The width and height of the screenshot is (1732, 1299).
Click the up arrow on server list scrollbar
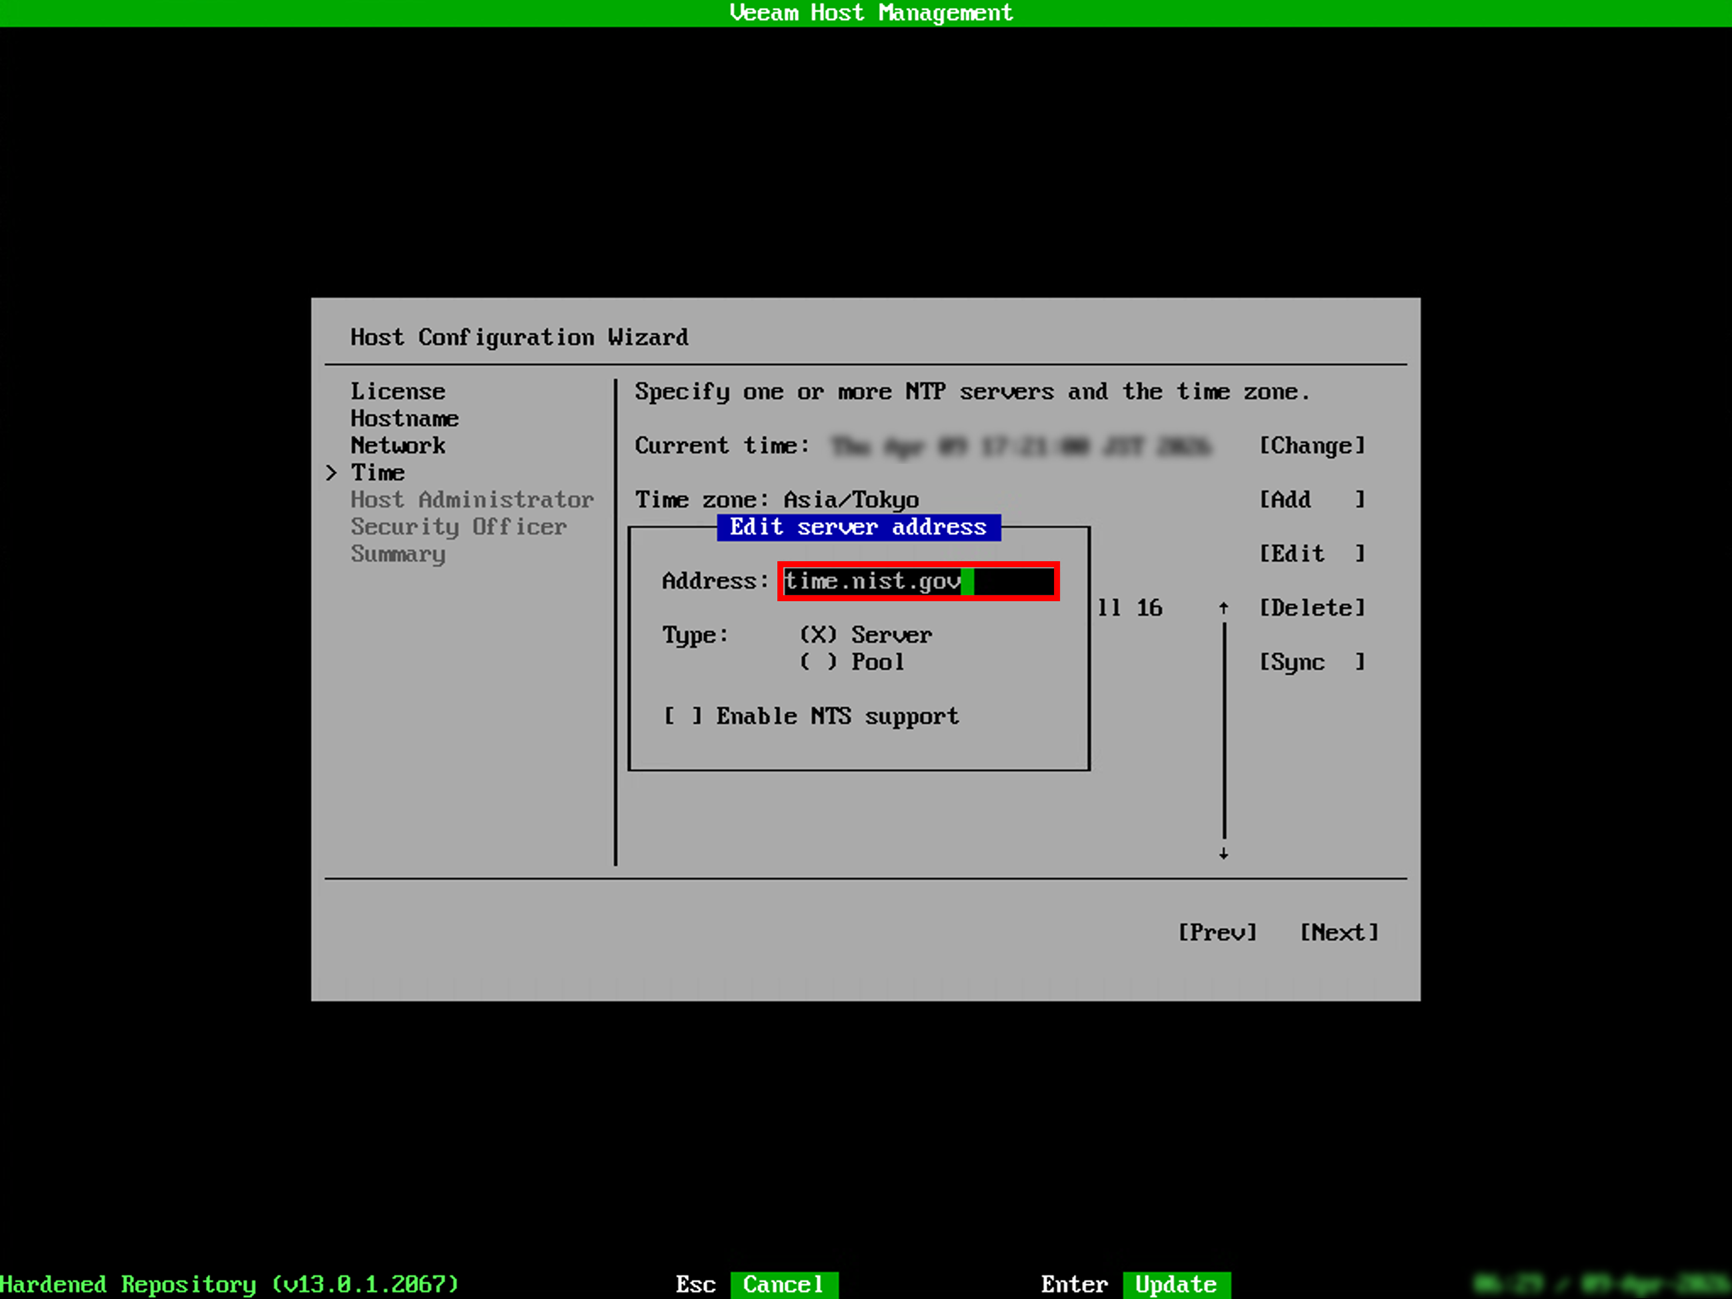tap(1224, 606)
